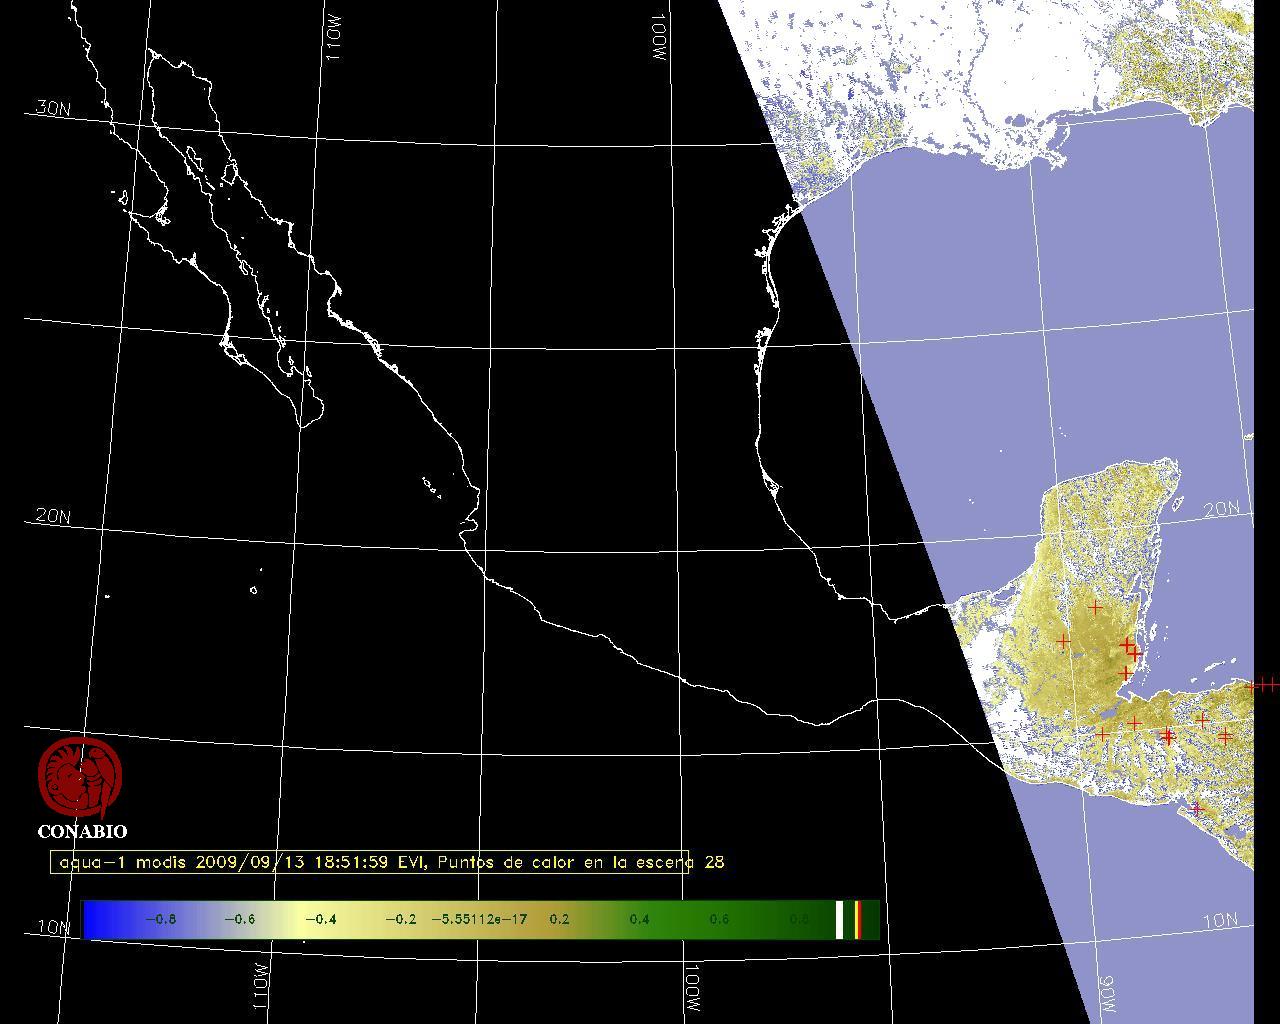Select the -5.55112e-17 value on the color scale

[478, 920]
